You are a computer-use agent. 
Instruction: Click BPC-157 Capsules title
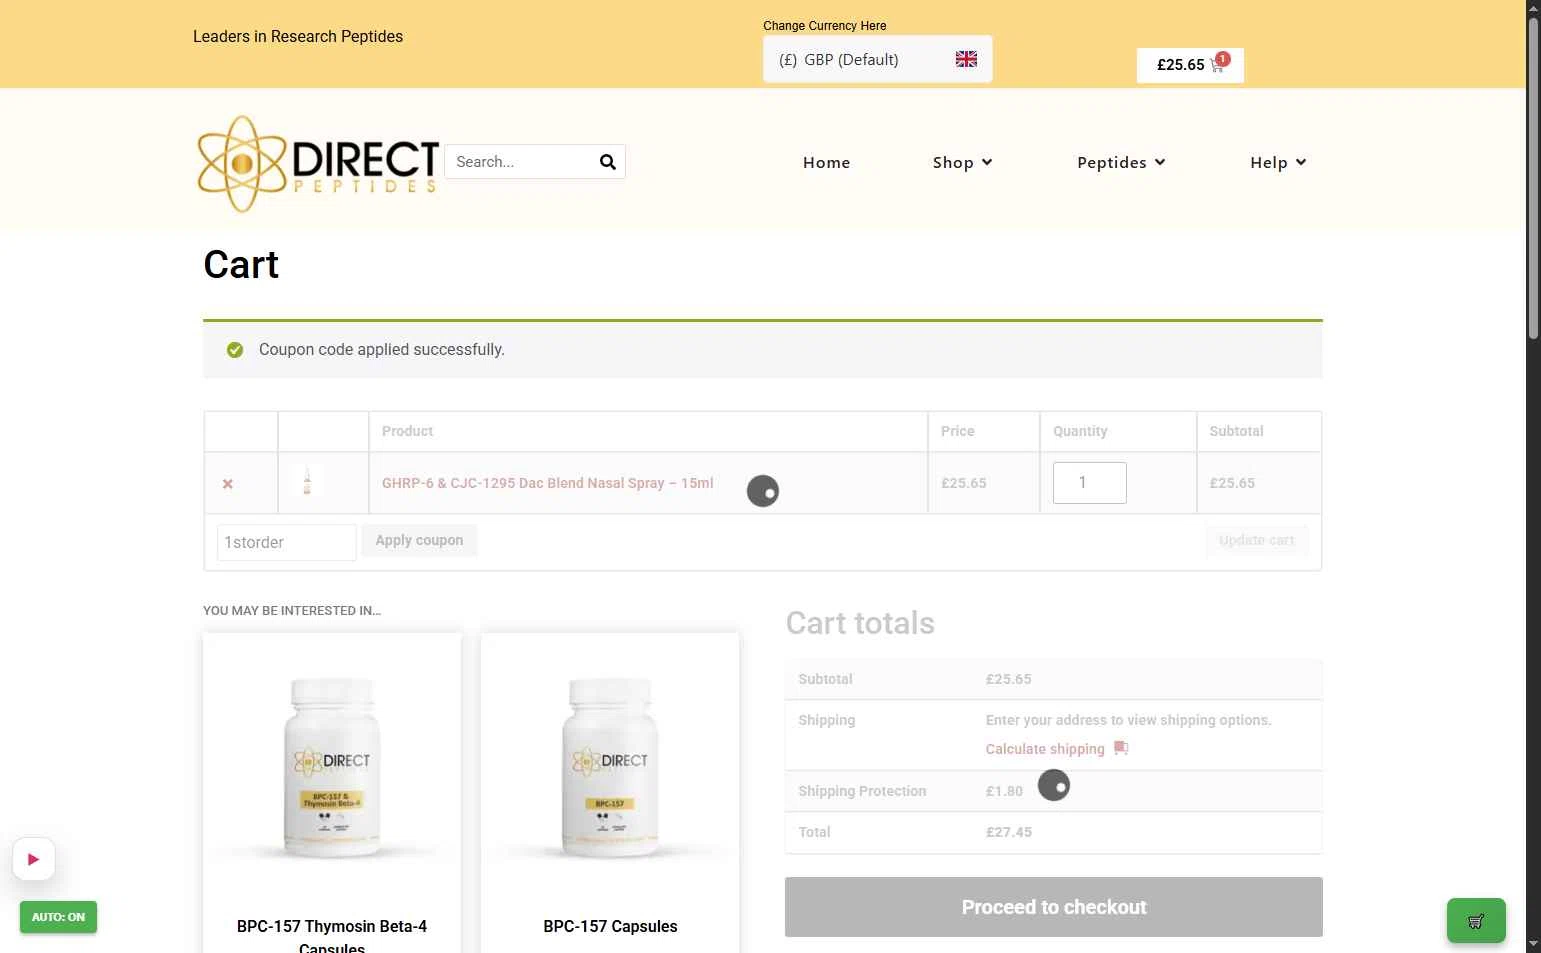[610, 926]
